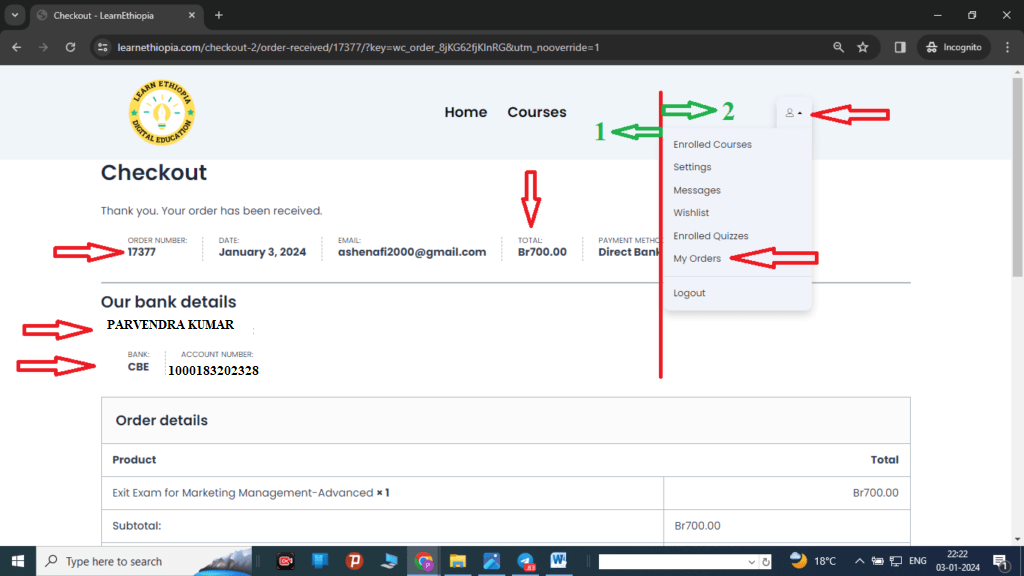This screenshot has height=576, width=1024.
Task: Restore down the Chrome window
Action: [x=972, y=15]
